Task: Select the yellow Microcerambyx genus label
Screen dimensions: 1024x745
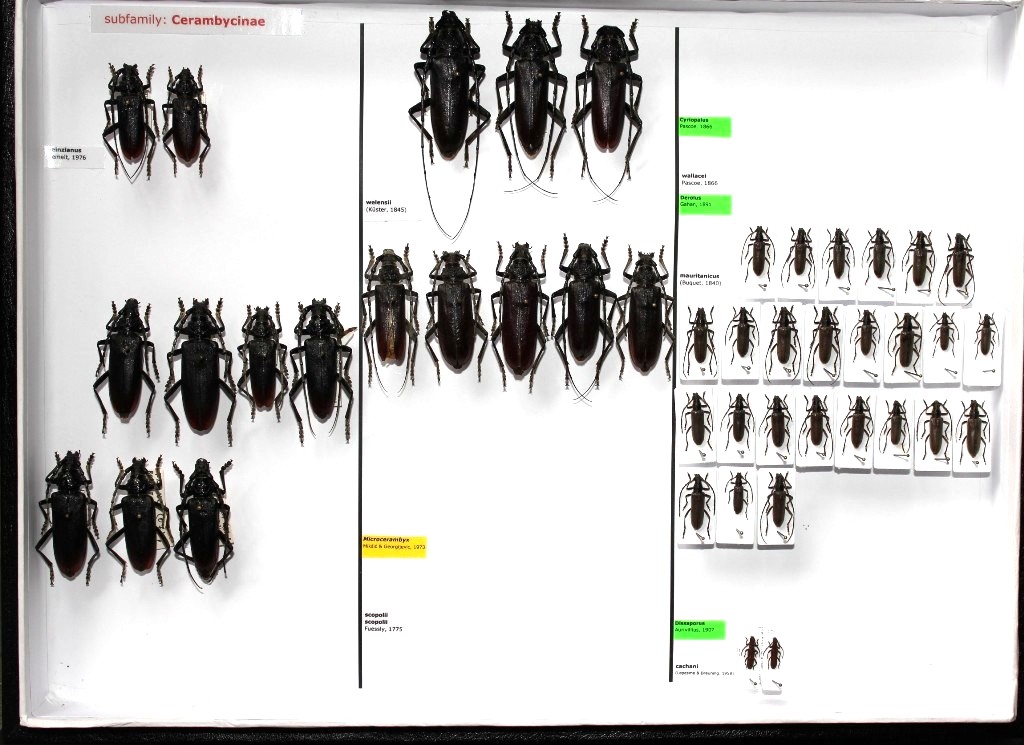Action: pos(394,545)
